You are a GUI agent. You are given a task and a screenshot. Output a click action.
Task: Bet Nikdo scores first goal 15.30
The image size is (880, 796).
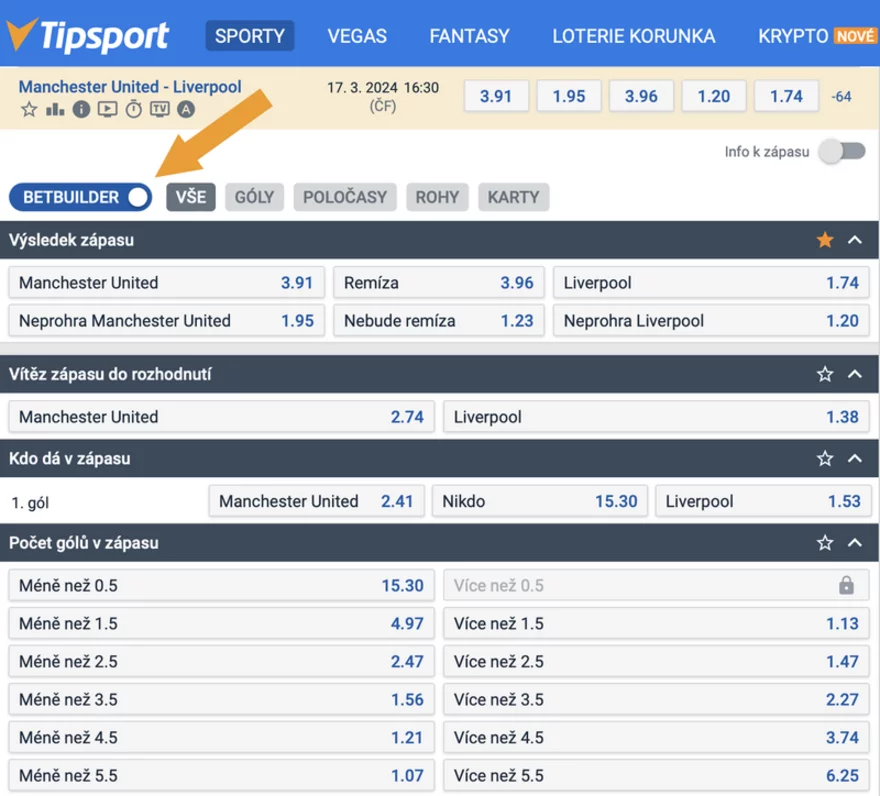540,501
